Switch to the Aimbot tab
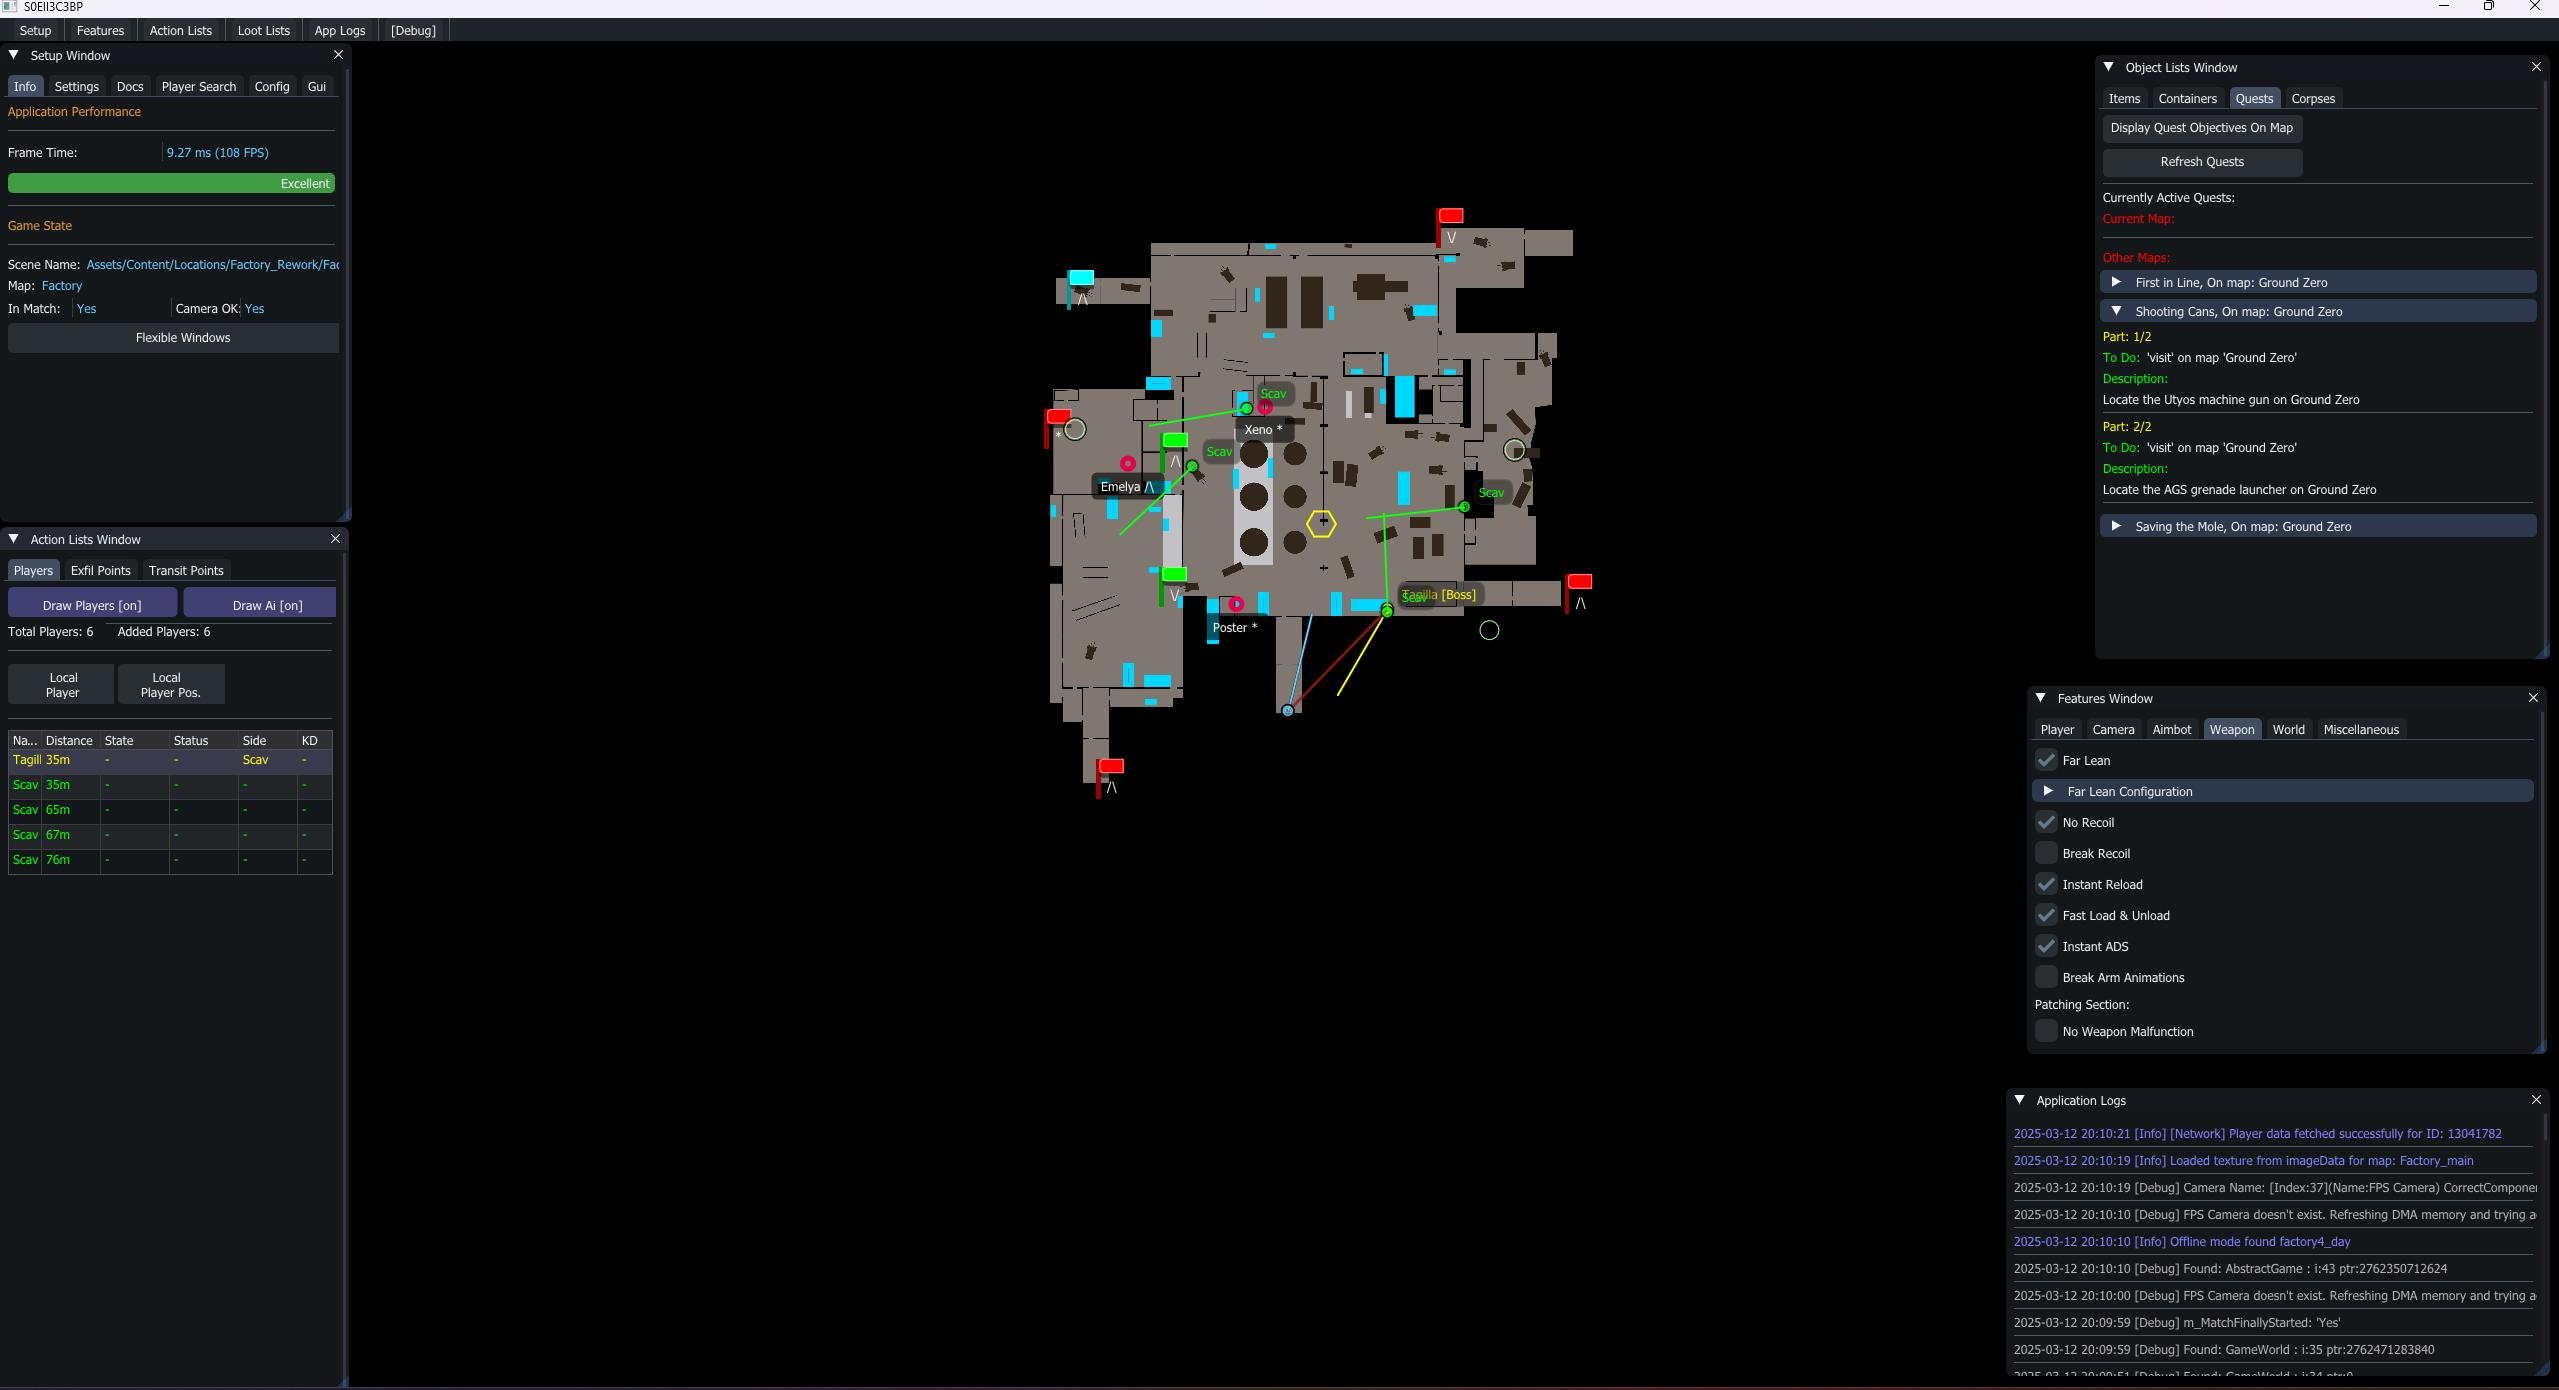The width and height of the screenshot is (2559, 1390). click(x=2171, y=729)
